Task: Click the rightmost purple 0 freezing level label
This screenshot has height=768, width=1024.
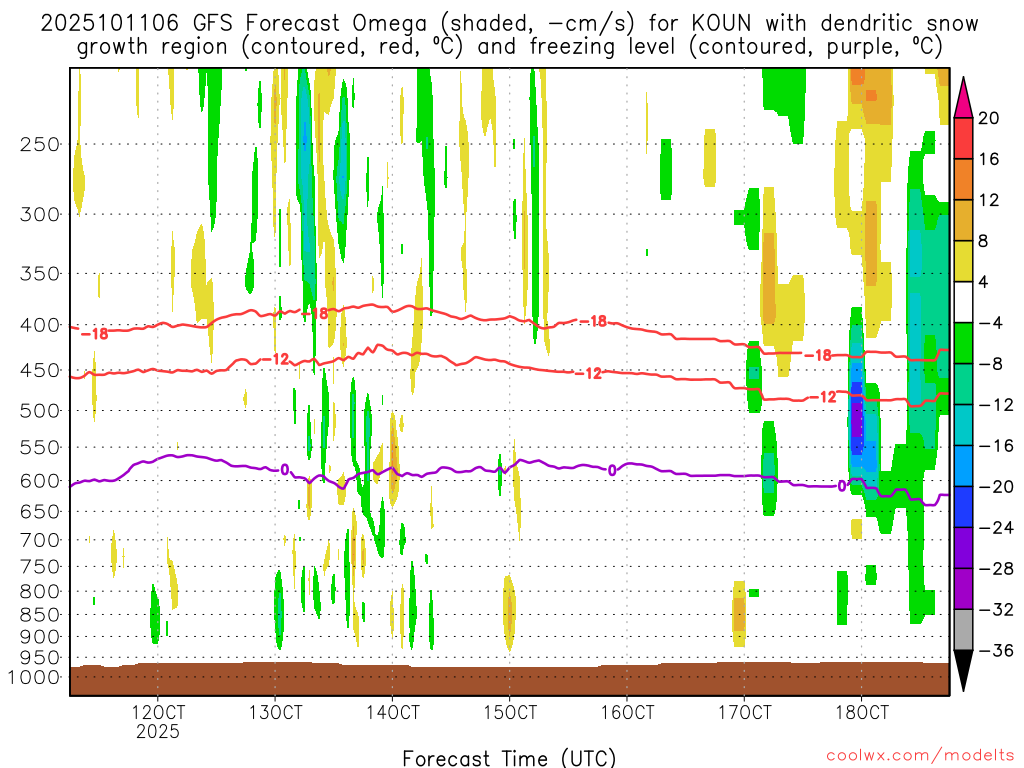Action: [842, 486]
